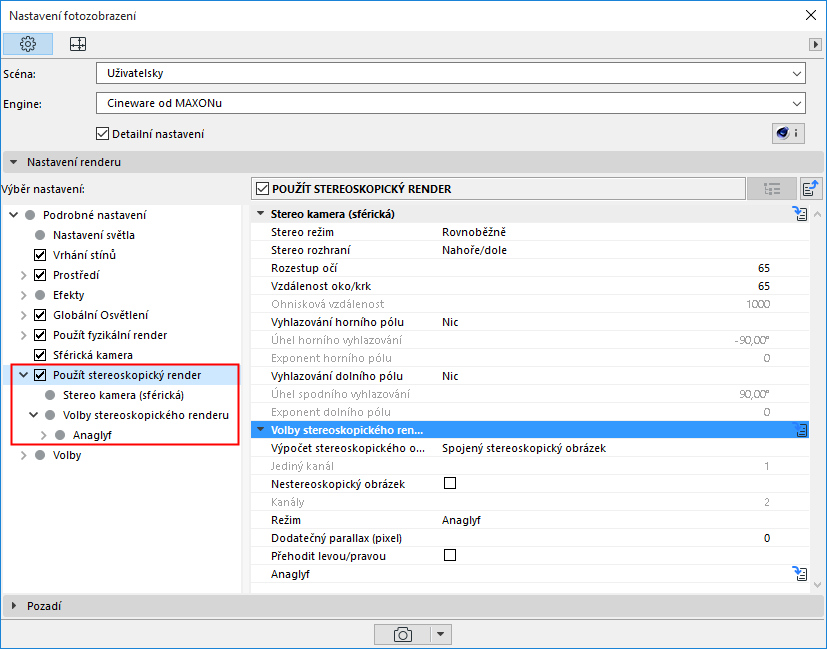Image resolution: width=827 pixels, height=649 pixels.
Task: Click the list view button beside header
Action: click(772, 189)
